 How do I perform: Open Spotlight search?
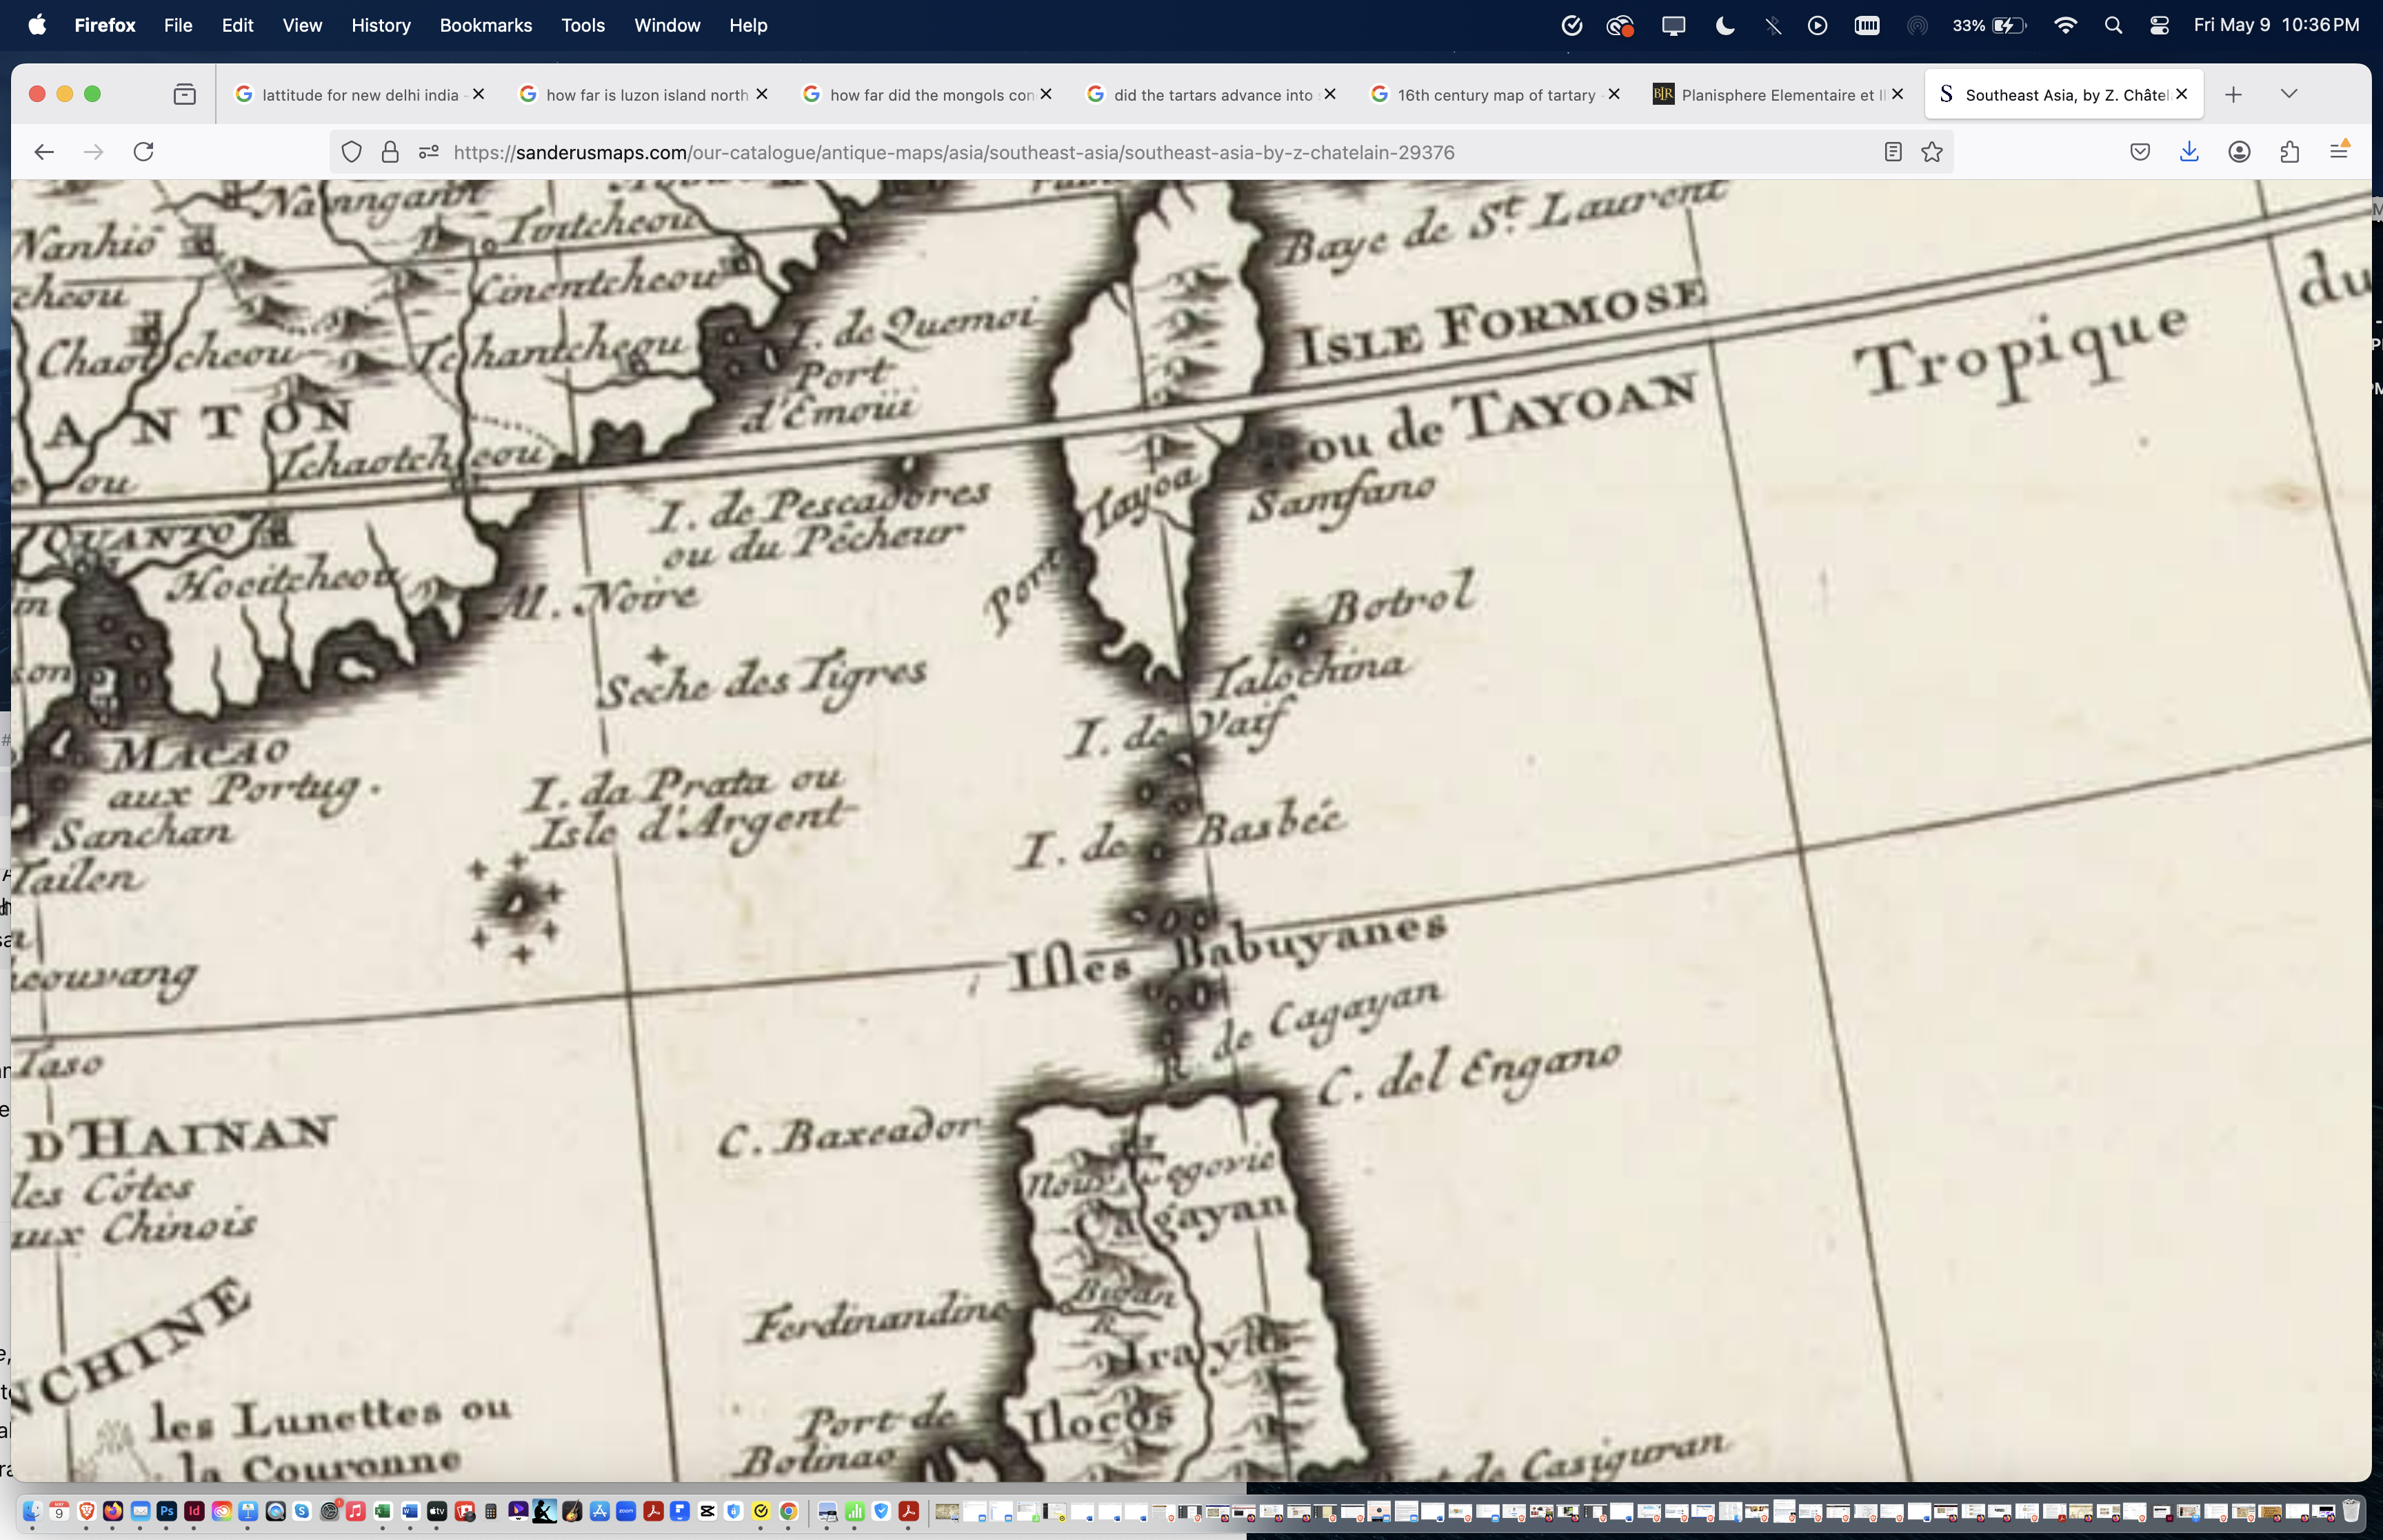pyautogui.click(x=2113, y=25)
